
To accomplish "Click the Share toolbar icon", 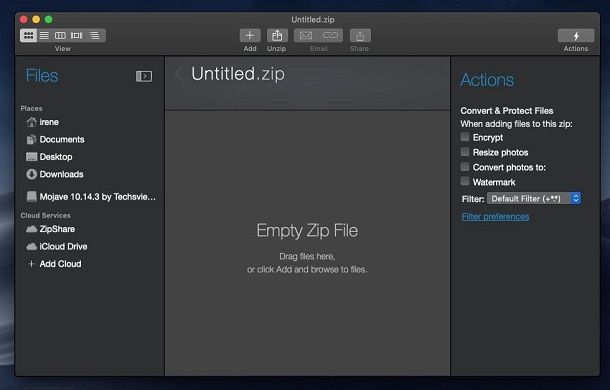I will pyautogui.click(x=360, y=35).
